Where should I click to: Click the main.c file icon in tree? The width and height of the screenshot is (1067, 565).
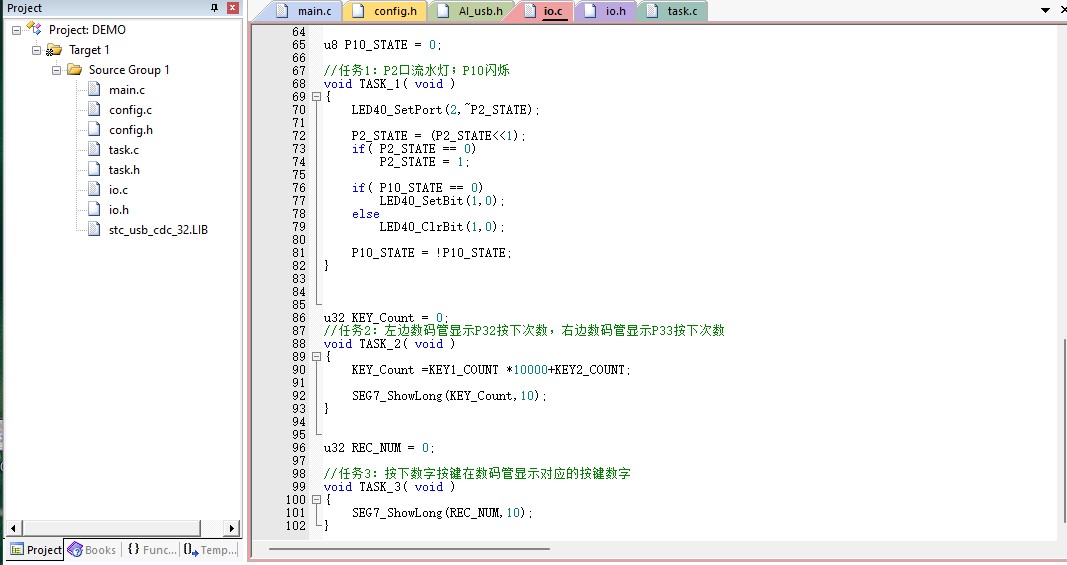tap(95, 89)
